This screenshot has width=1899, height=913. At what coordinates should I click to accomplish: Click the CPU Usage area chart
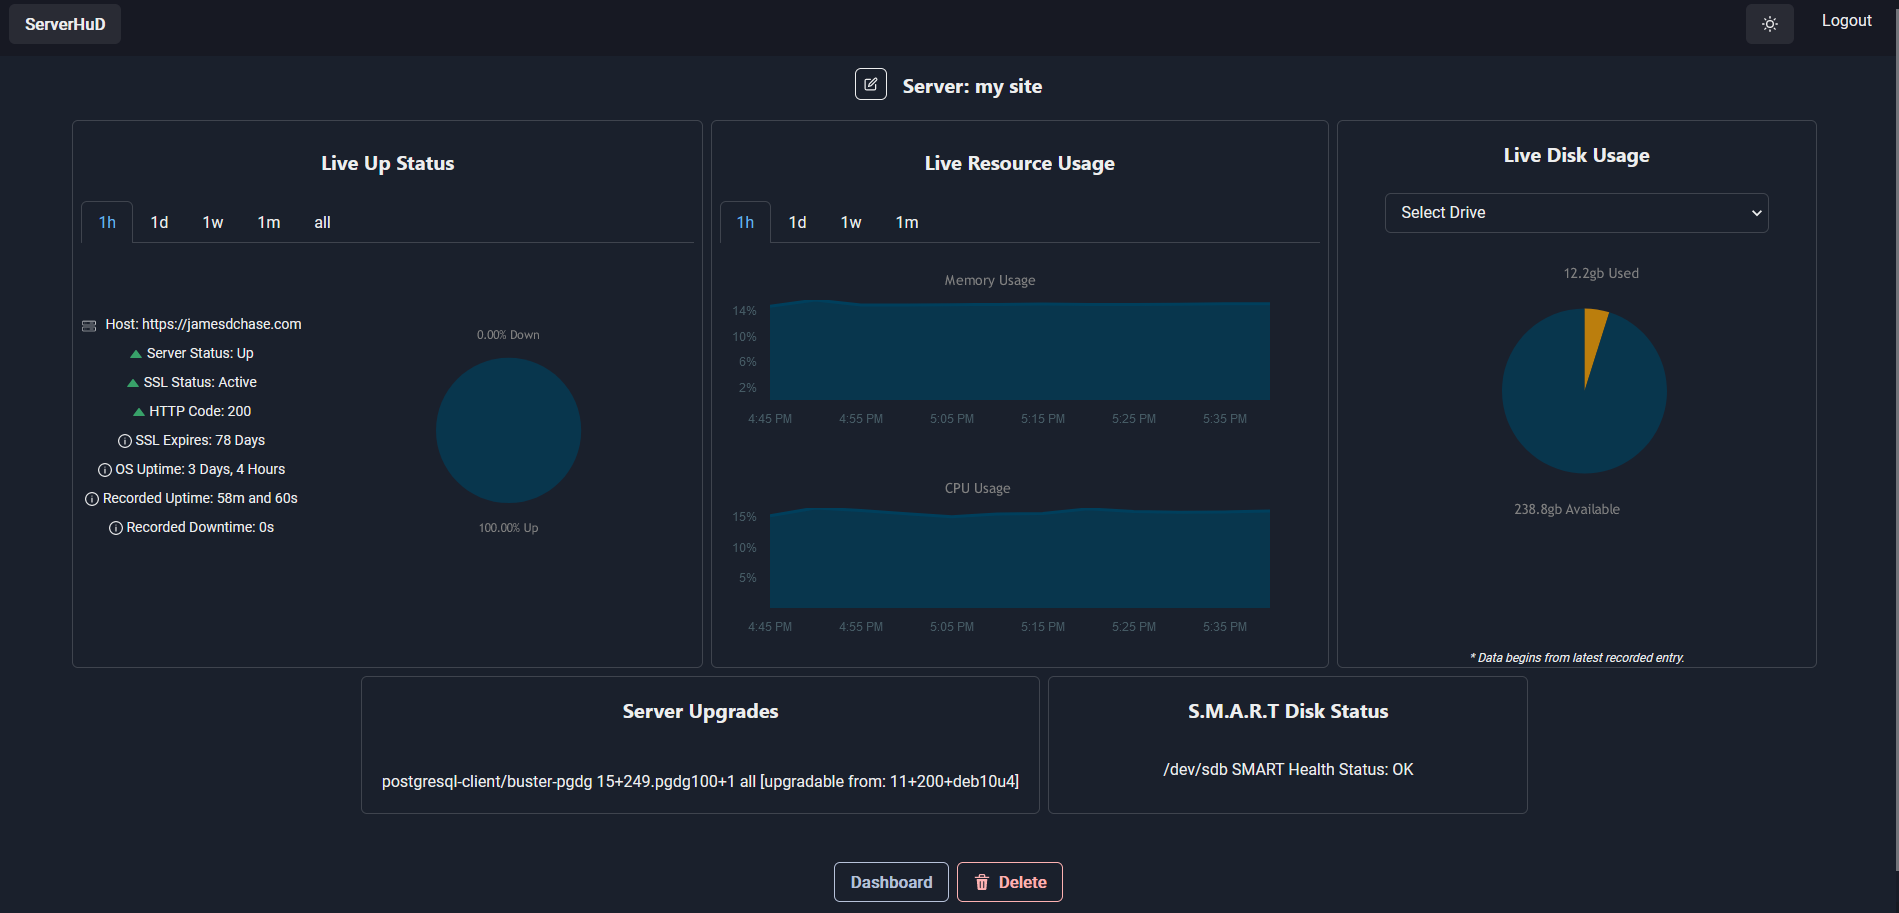1020,557
